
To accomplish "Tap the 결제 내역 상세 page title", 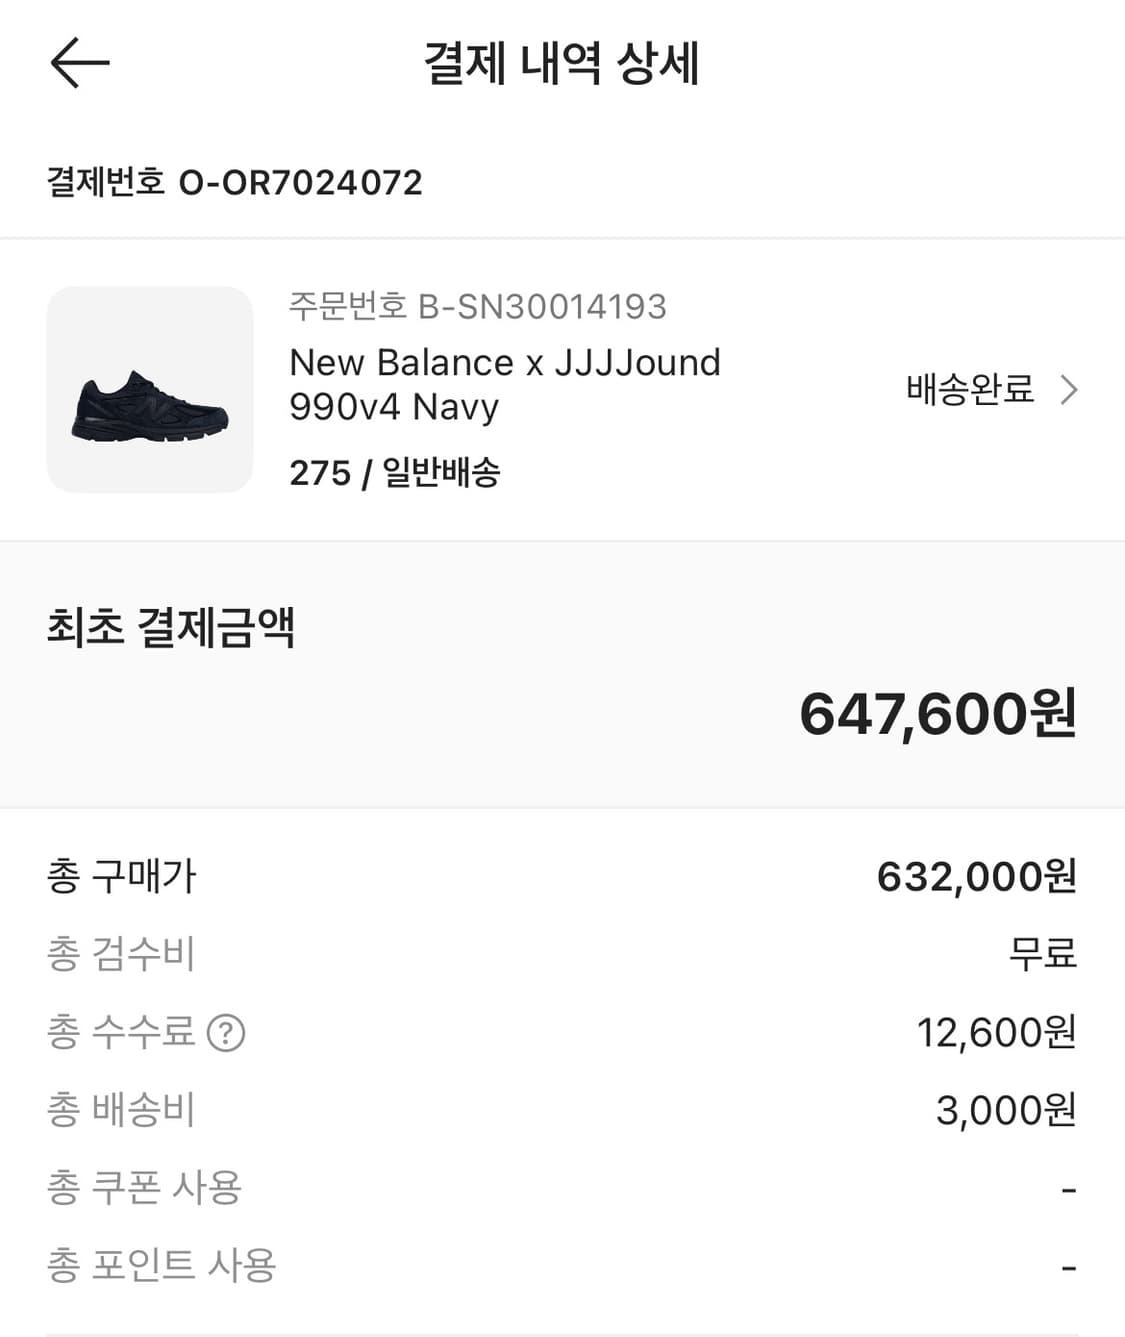I will (x=562, y=63).
